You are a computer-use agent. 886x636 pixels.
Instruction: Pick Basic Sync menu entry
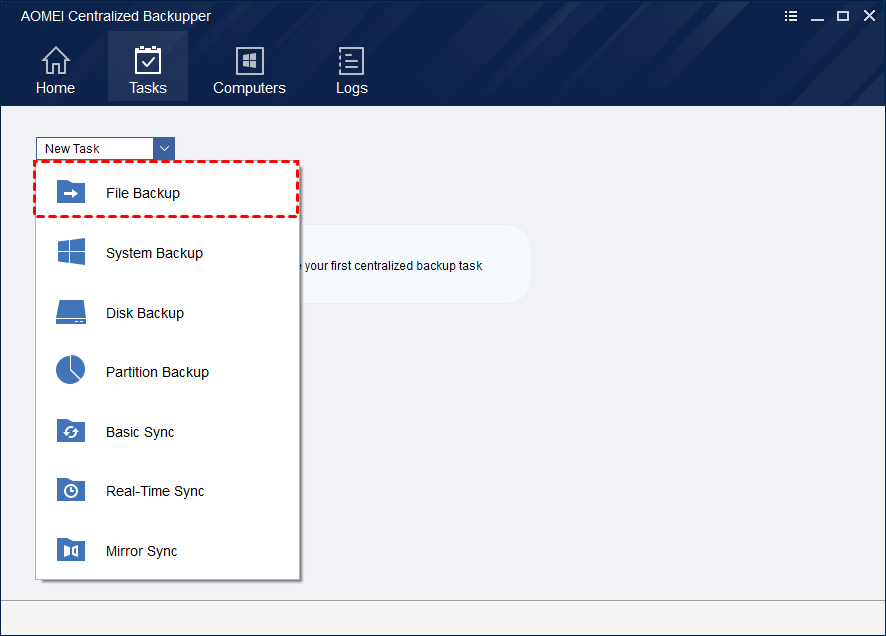point(167,432)
